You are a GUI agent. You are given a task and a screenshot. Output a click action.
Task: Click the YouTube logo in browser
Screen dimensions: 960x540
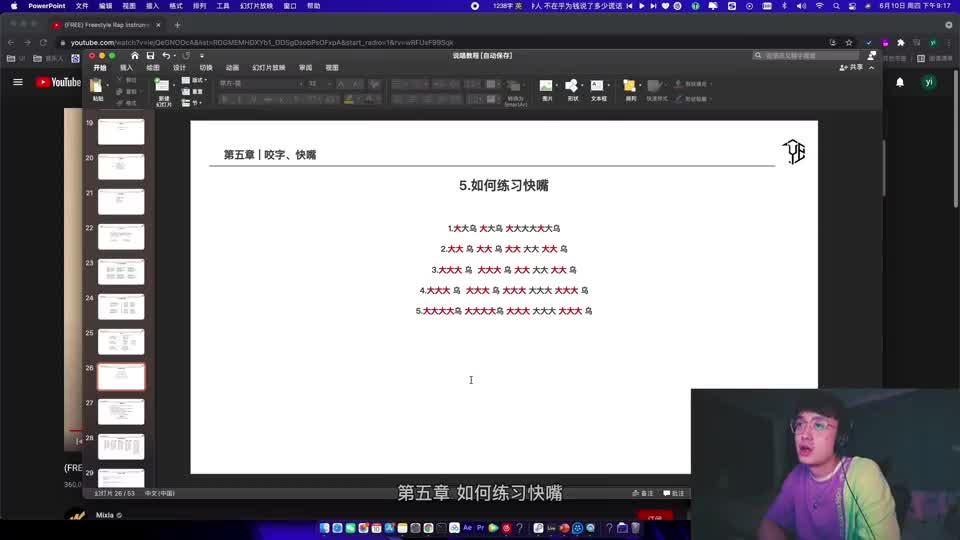pyautogui.click(x=58, y=82)
